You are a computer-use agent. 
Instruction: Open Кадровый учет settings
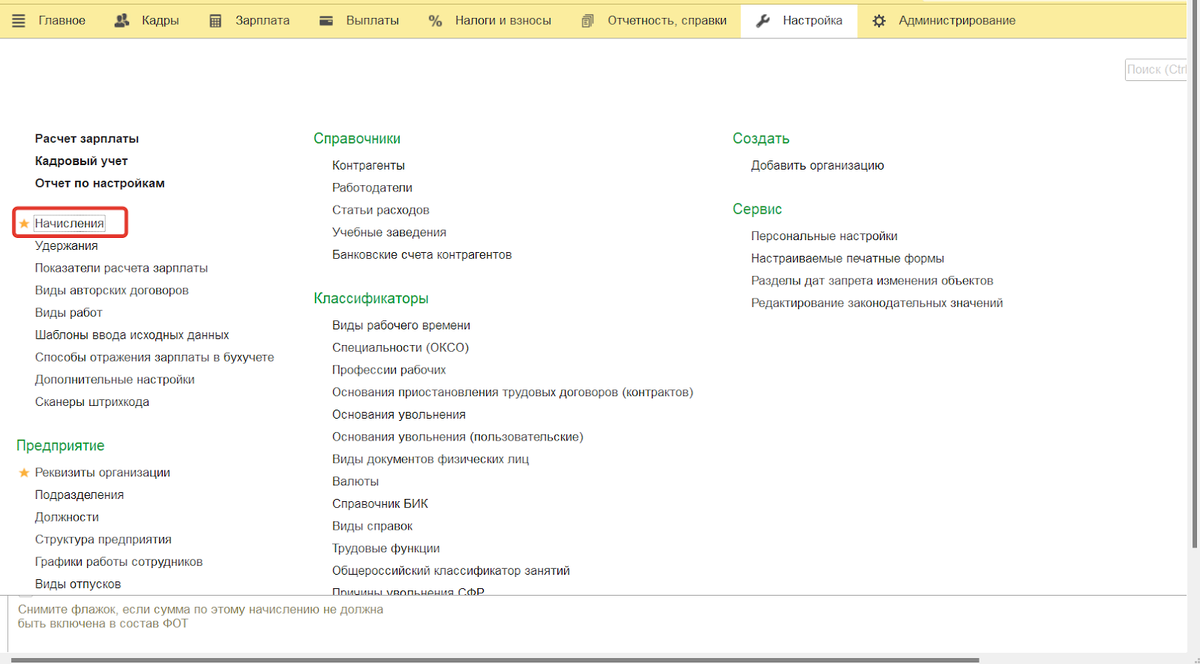point(81,161)
